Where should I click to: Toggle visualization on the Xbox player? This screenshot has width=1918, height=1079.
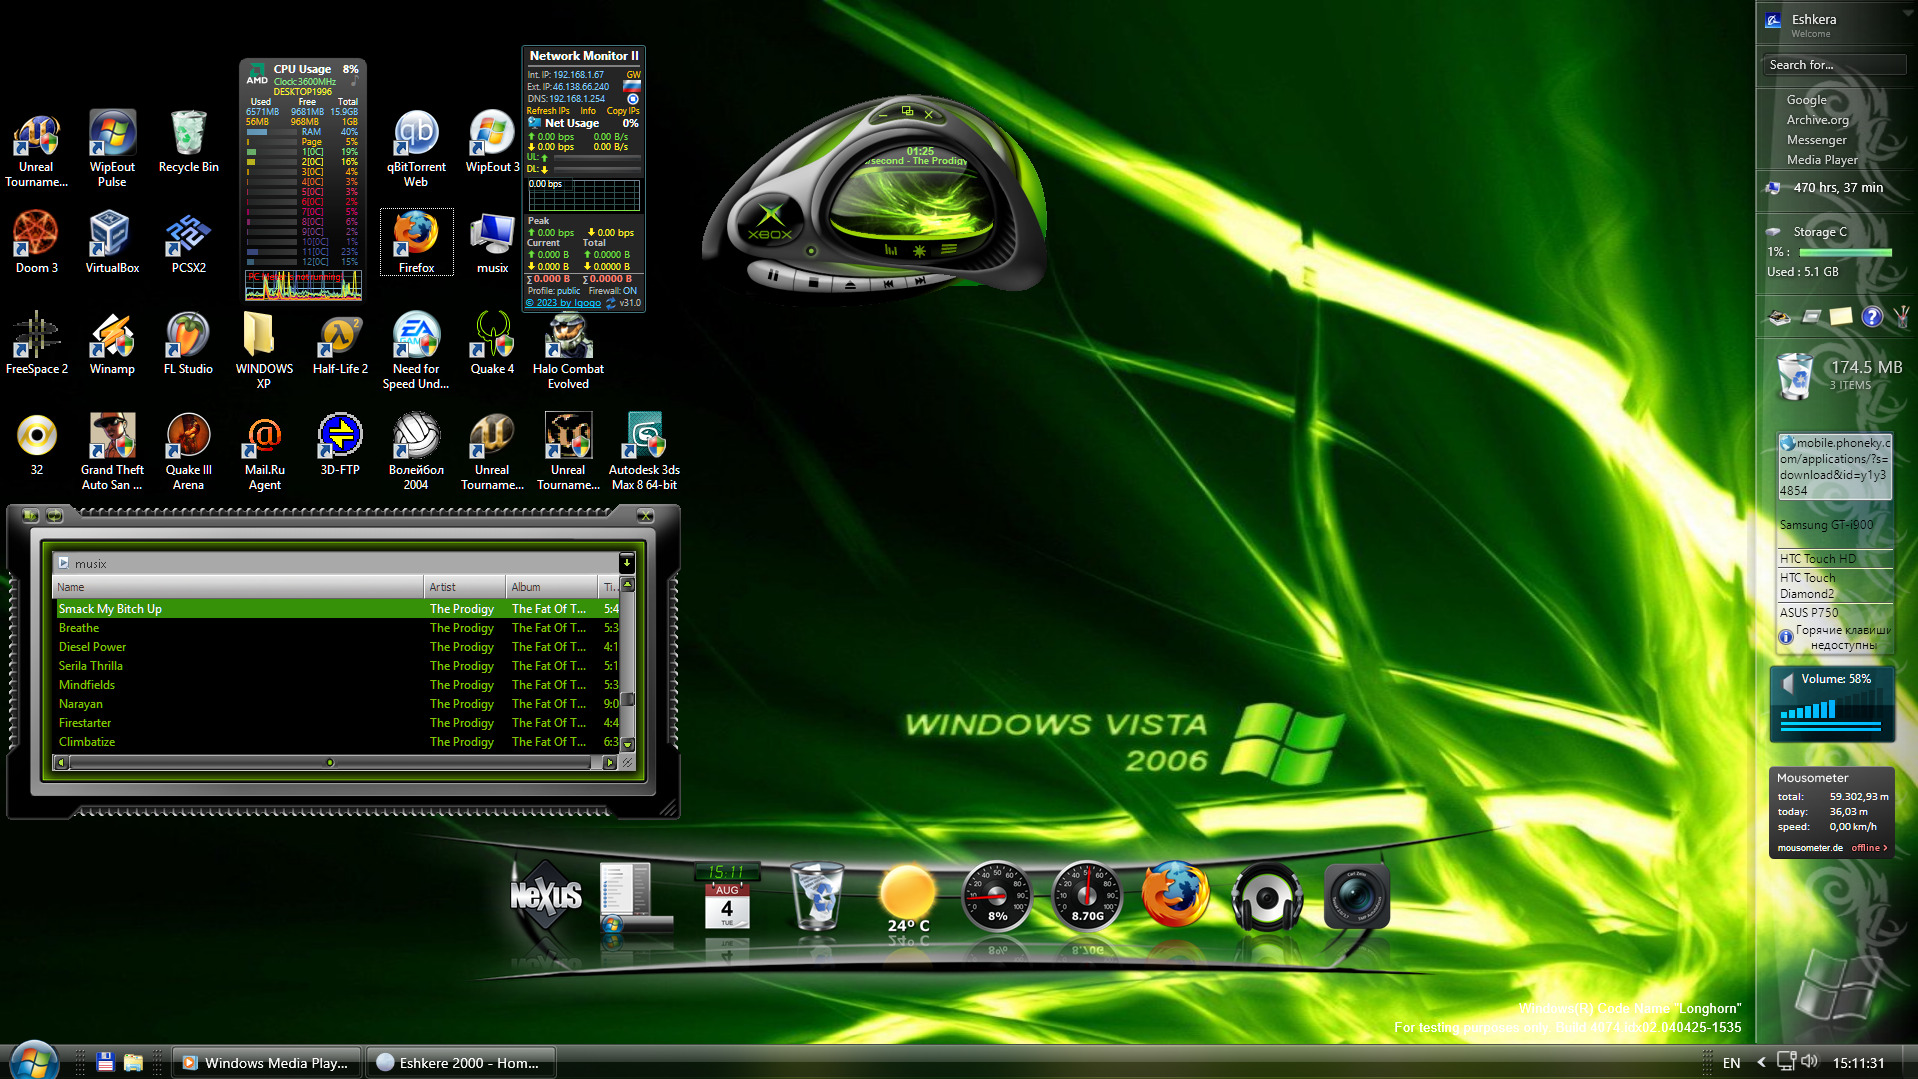pyautogui.click(x=919, y=251)
